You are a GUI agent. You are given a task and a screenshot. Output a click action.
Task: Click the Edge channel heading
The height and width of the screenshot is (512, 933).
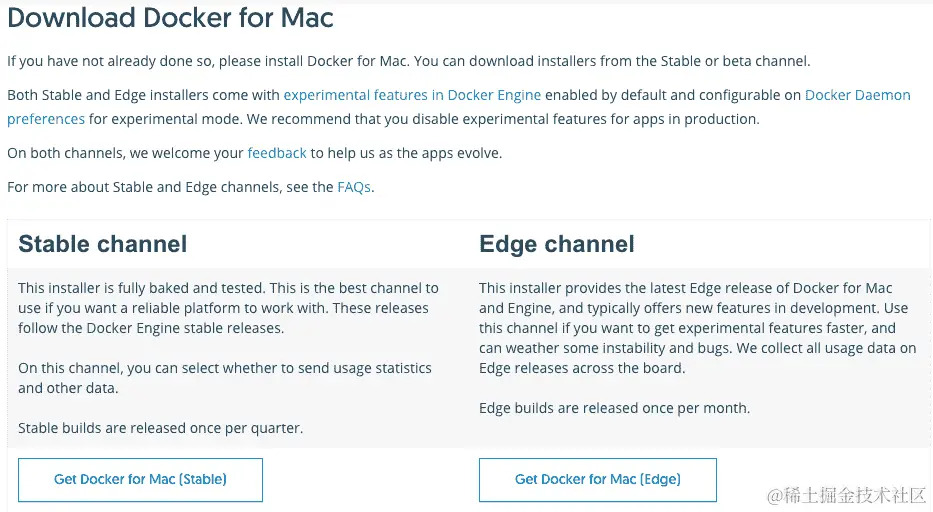click(557, 244)
